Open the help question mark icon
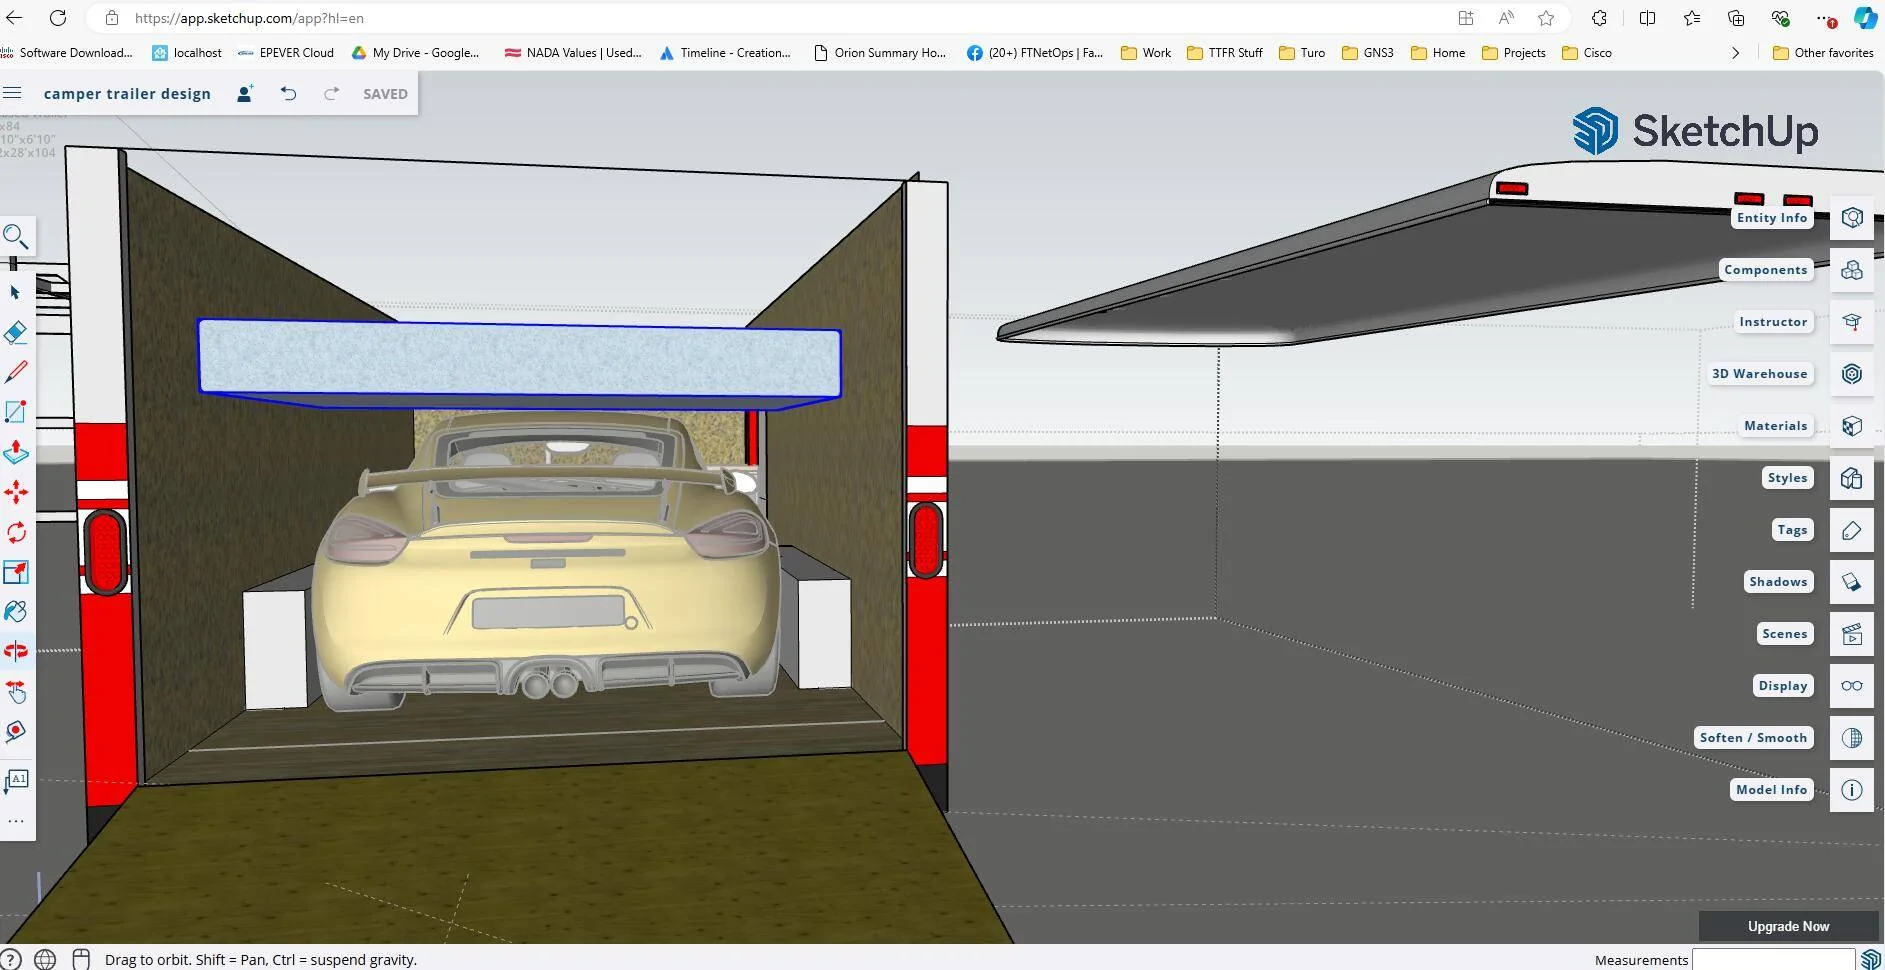Viewport: 1885px width, 970px height. 11,959
